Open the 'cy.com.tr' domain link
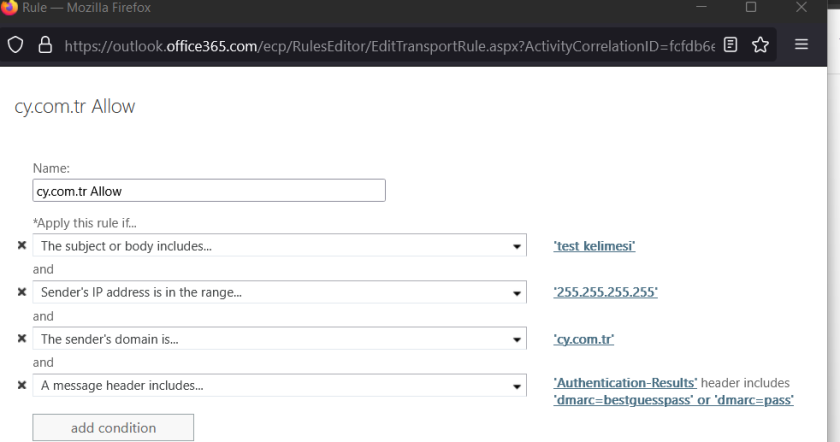840x442 pixels. pos(583,340)
